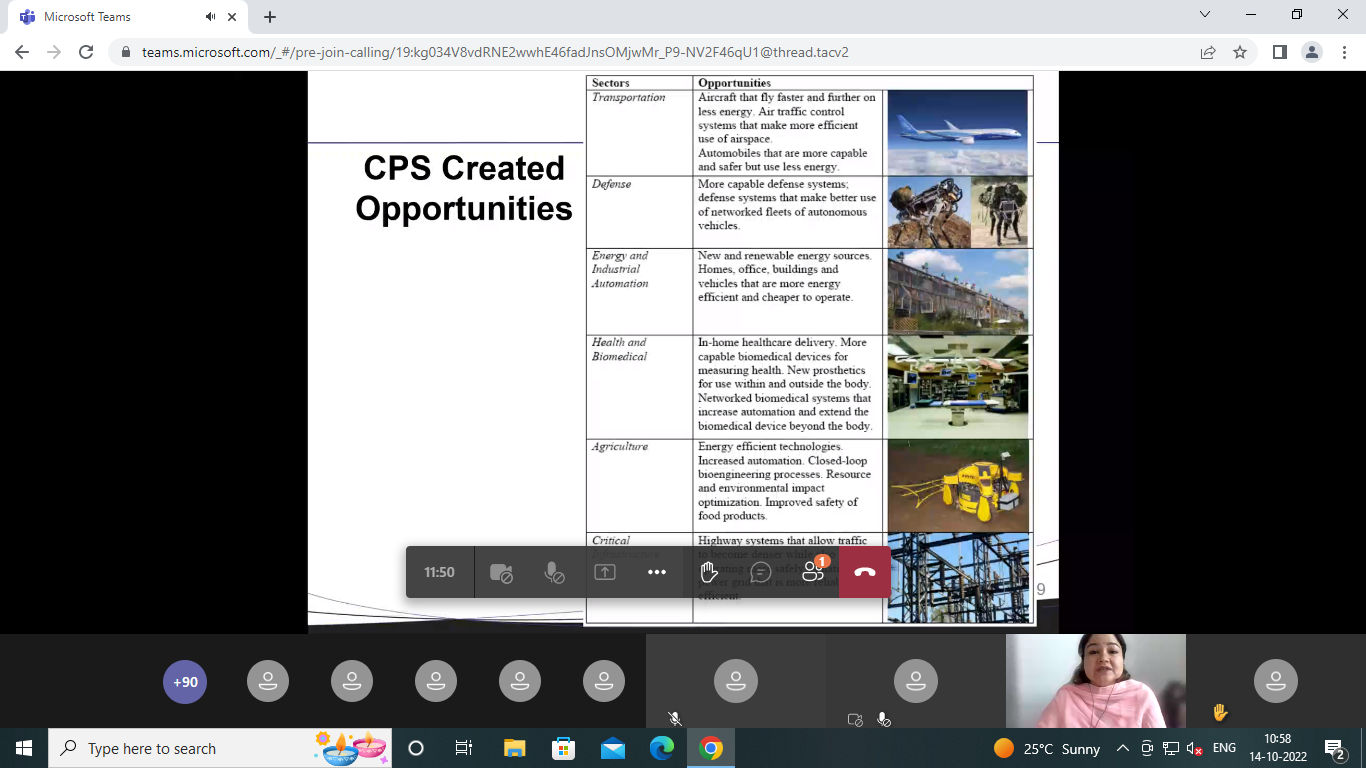Open the Chrome three-dot menu
This screenshot has height=768, width=1366.
click(x=1344, y=52)
